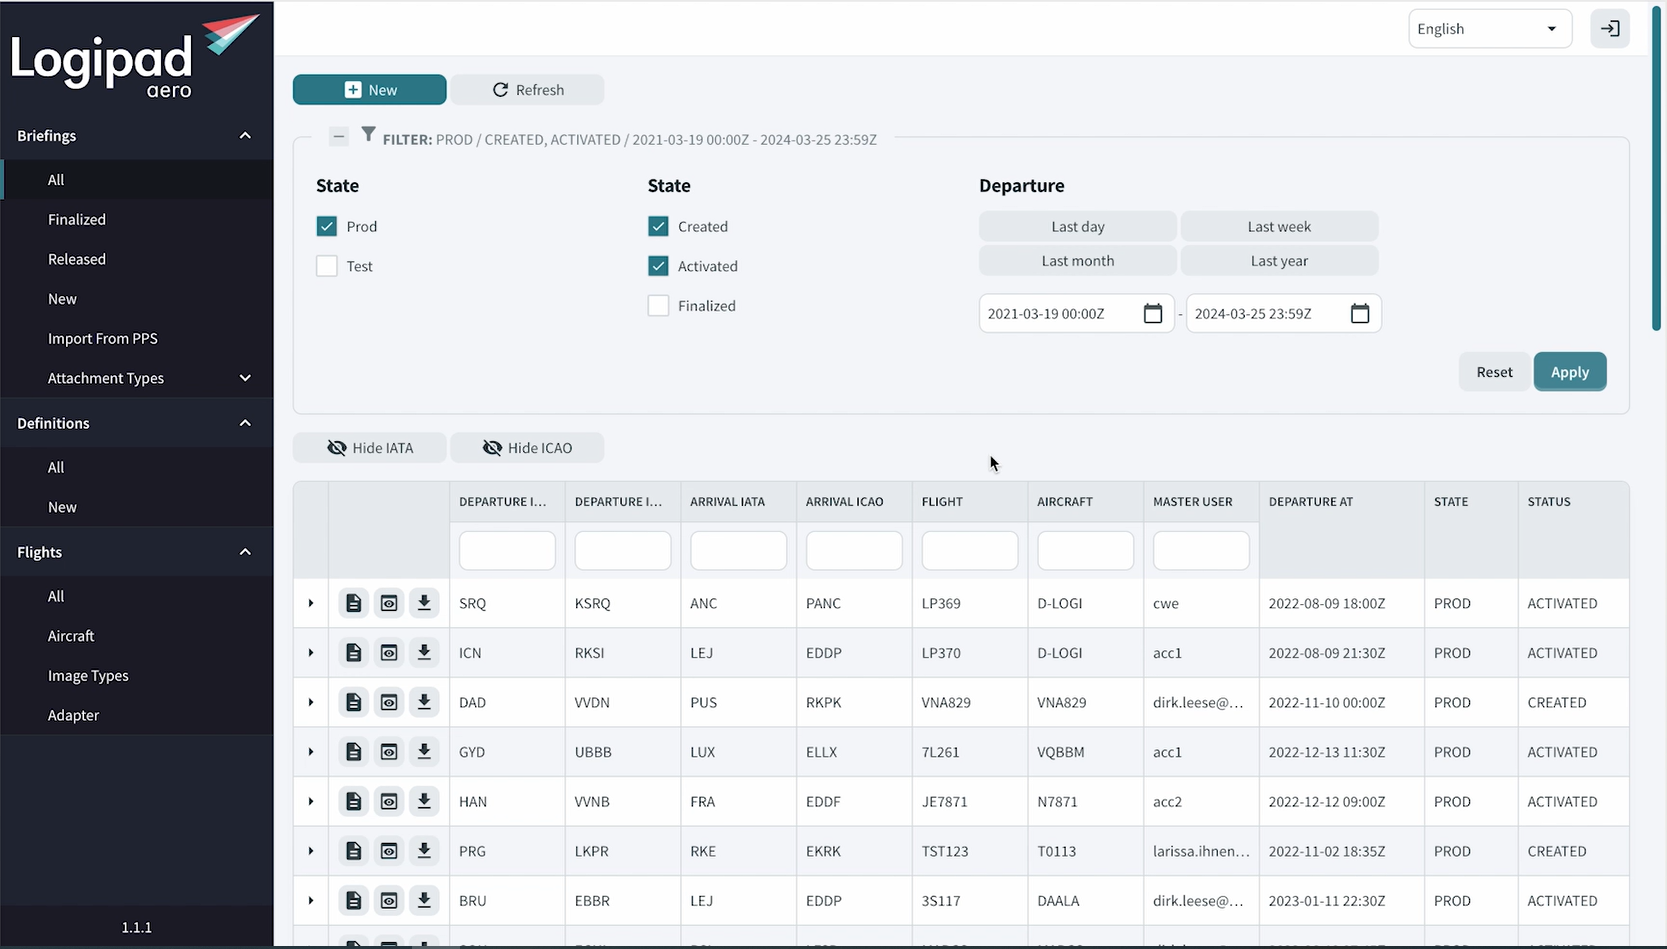Uncheck the Prod state checkbox

tap(327, 227)
